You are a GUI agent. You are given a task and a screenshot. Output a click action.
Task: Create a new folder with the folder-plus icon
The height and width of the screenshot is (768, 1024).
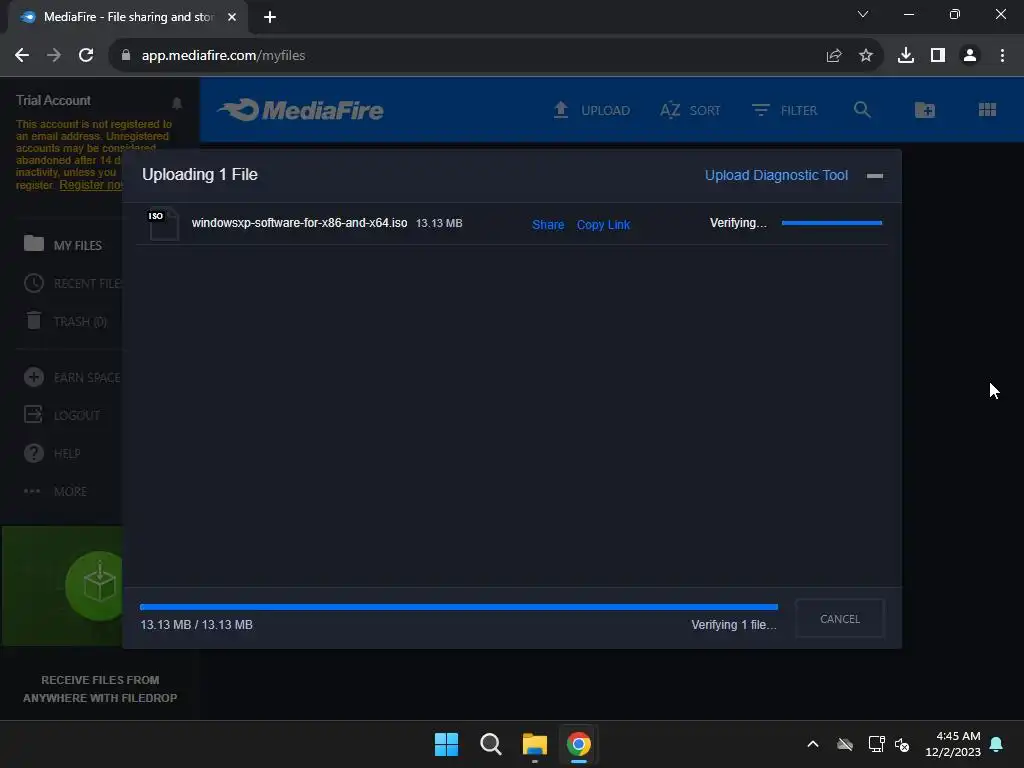(925, 110)
